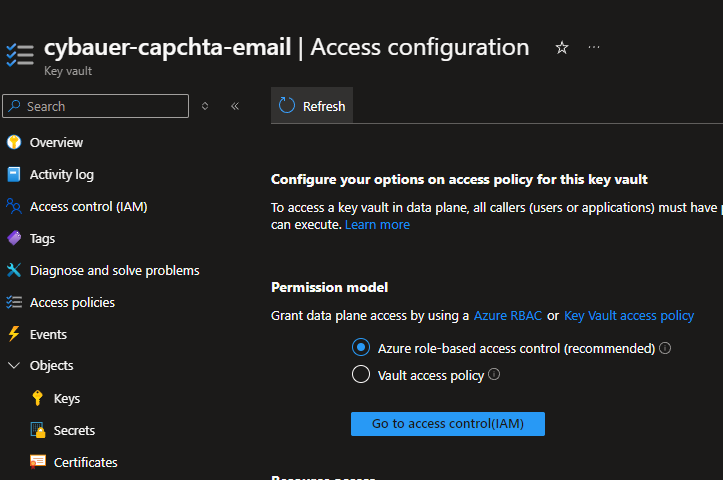
Task: Click the Certificates icon
Action: [38, 462]
